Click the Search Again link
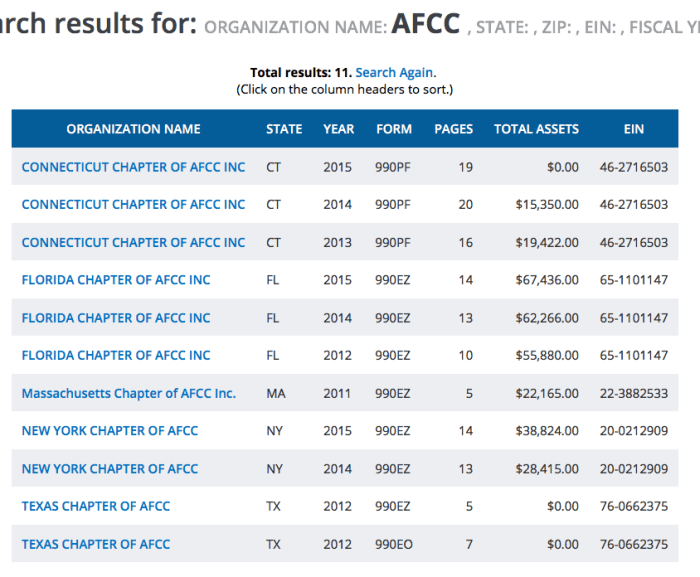The image size is (700, 577). [394, 73]
